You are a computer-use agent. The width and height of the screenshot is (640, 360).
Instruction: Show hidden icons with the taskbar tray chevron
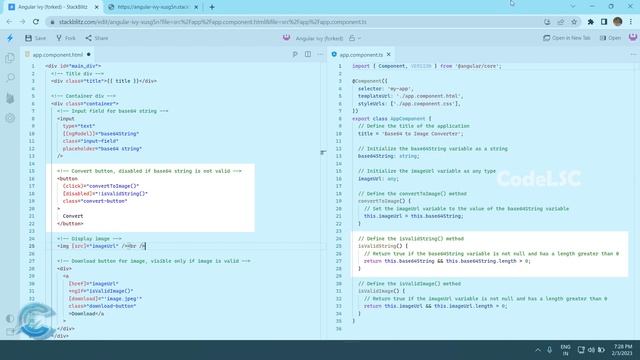click(x=538, y=350)
